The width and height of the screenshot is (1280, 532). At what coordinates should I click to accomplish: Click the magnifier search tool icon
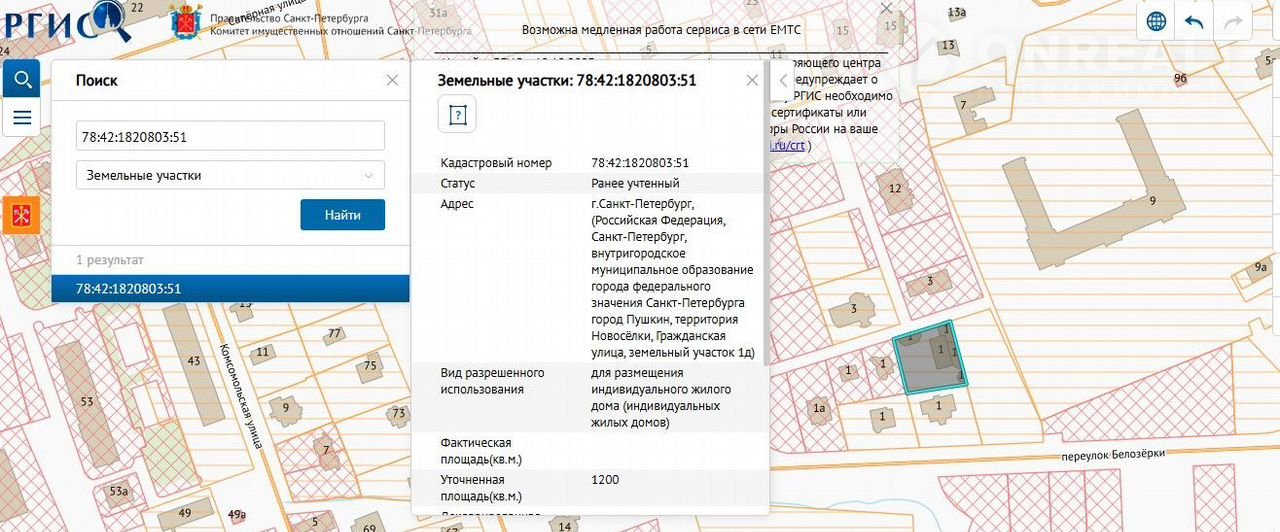[x=21, y=78]
